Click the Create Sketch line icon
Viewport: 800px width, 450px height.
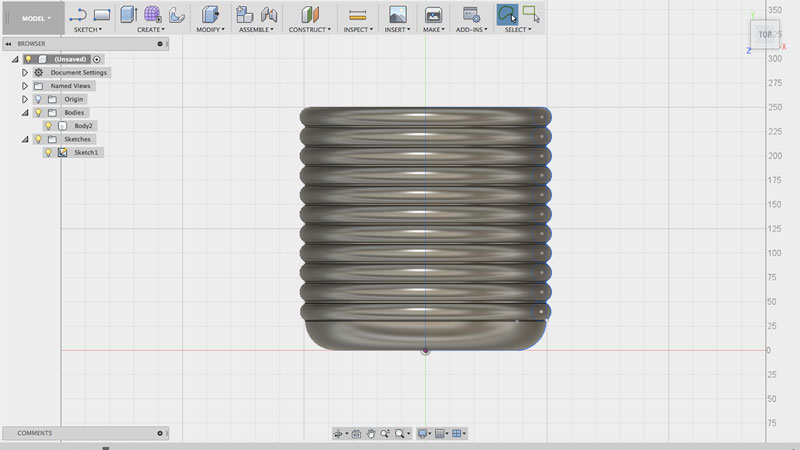(x=79, y=14)
